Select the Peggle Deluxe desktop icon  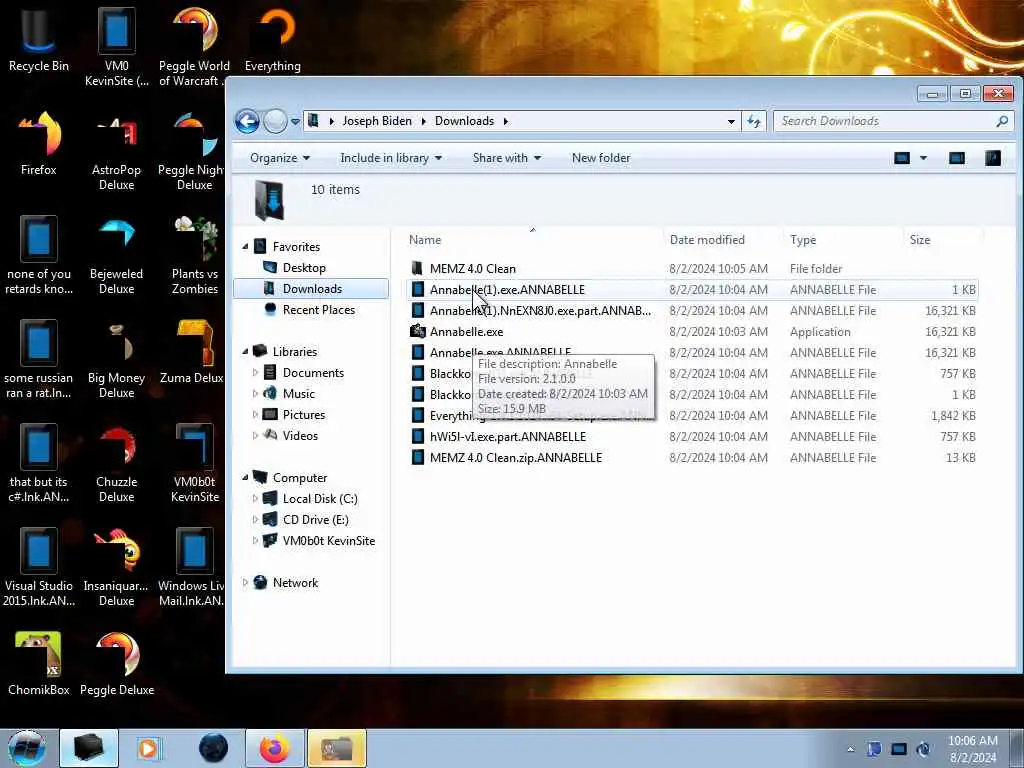coord(117,664)
